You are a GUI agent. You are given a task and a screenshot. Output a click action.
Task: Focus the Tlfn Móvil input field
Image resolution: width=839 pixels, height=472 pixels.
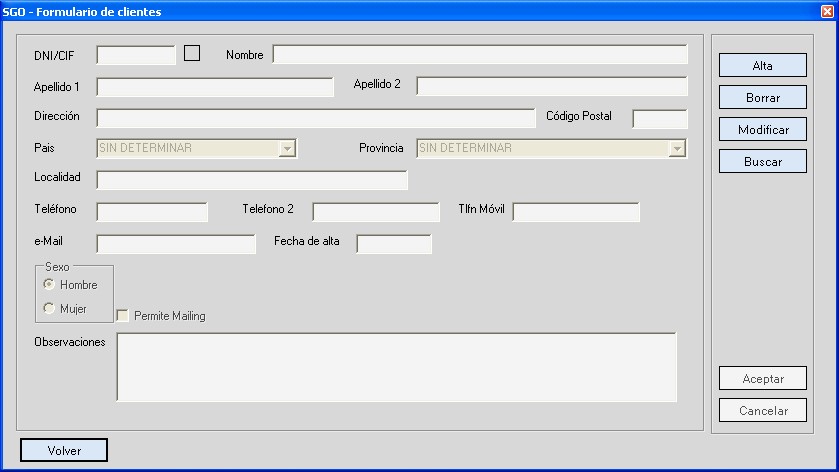[x=576, y=212]
